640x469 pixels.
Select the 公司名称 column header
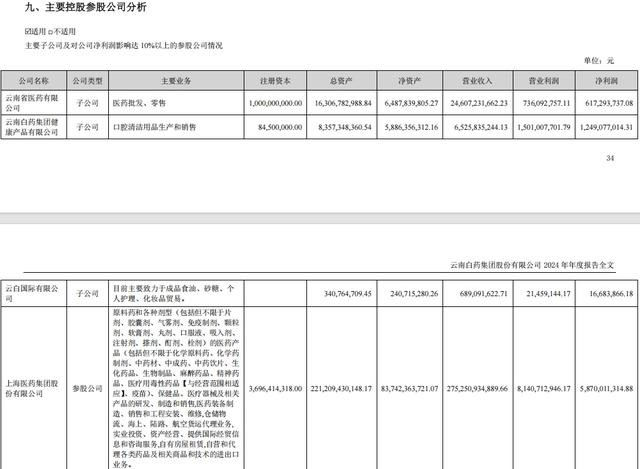click(33, 81)
